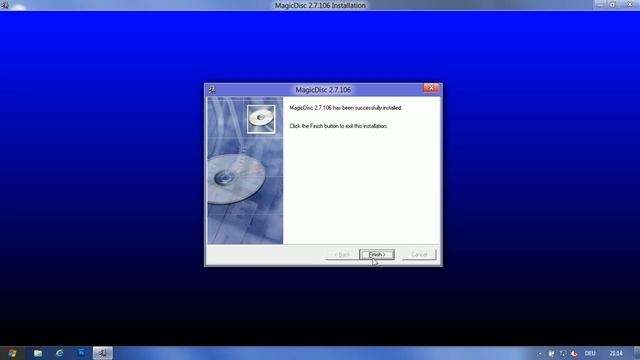
Task: Maximize the MagicDisc Installation background window
Action: coord(612,4)
